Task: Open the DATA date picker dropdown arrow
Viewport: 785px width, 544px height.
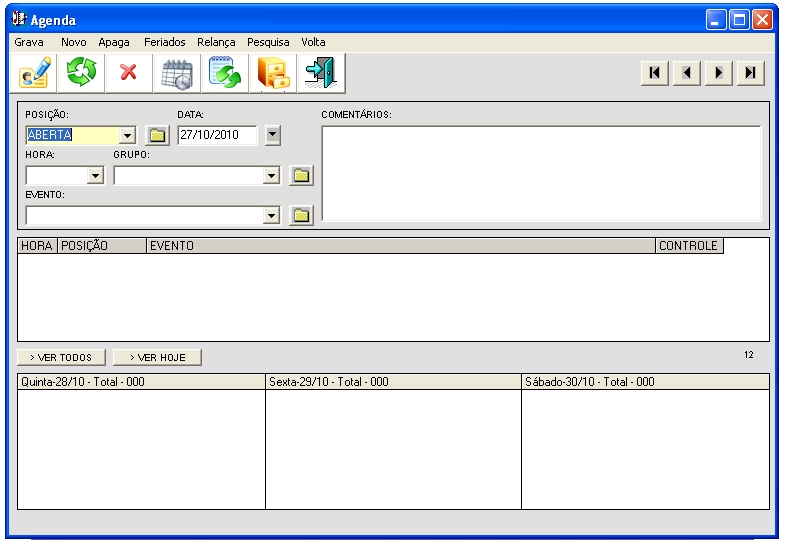Action: (272, 135)
